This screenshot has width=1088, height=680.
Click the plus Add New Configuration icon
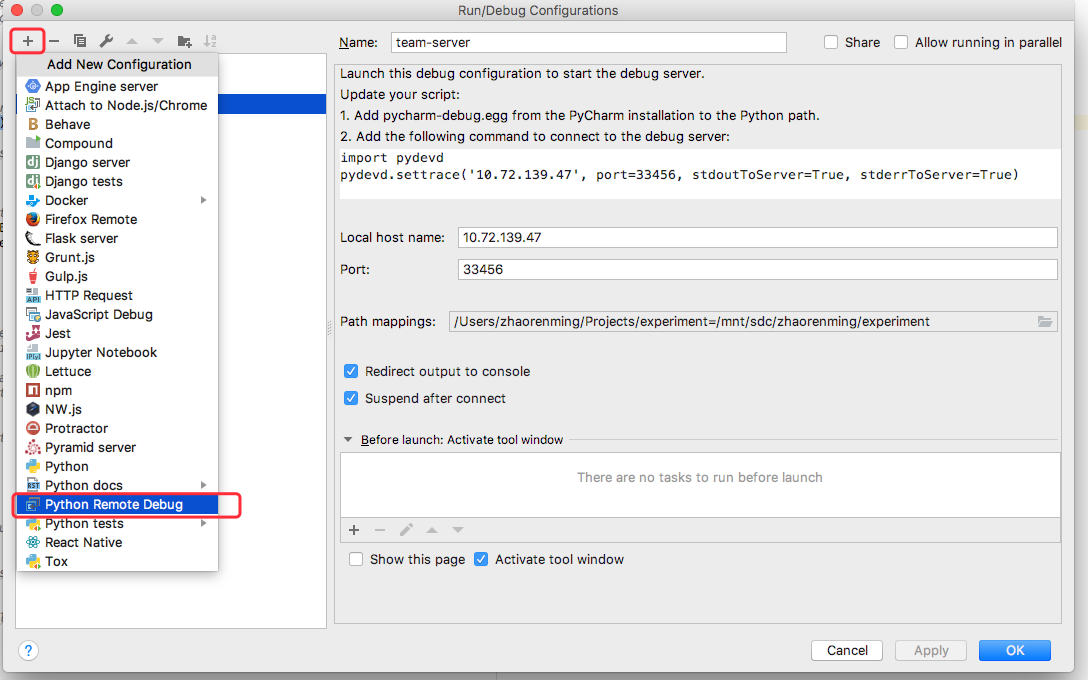pos(28,41)
